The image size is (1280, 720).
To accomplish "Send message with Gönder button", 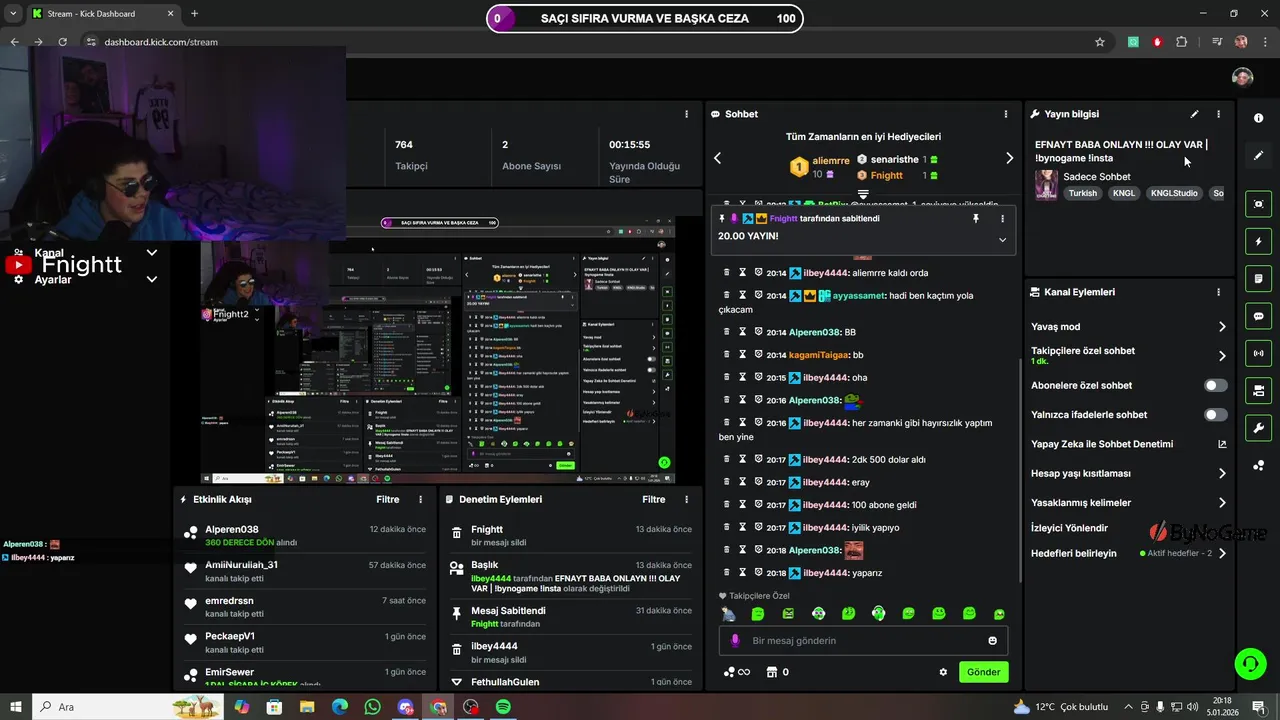I will 983,672.
